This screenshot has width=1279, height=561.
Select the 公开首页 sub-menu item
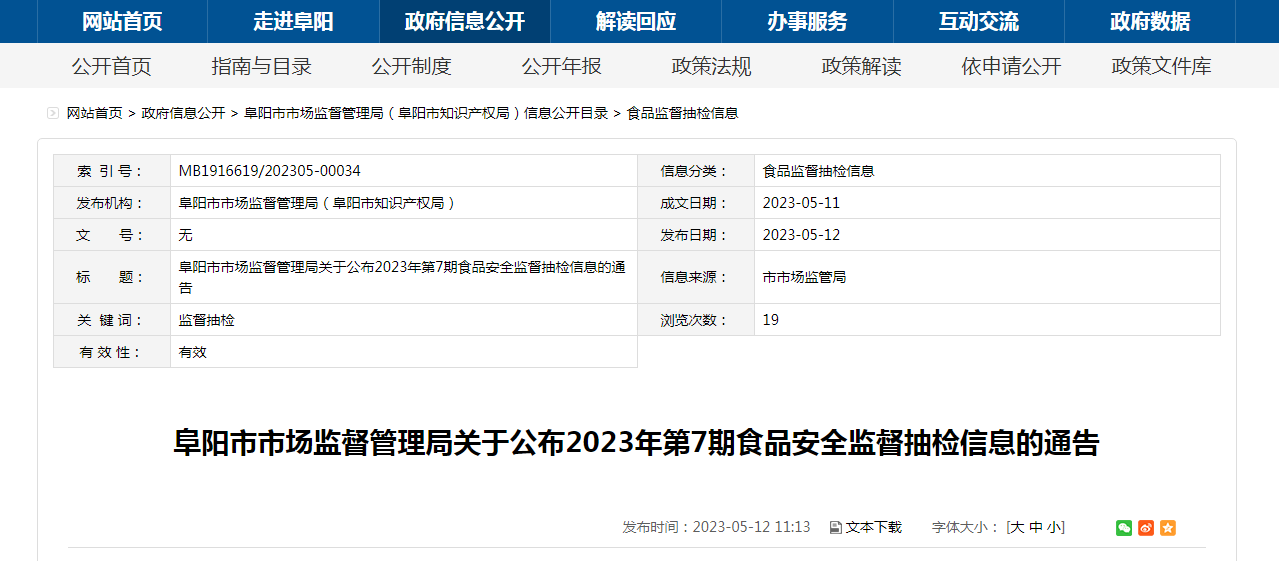(111, 67)
